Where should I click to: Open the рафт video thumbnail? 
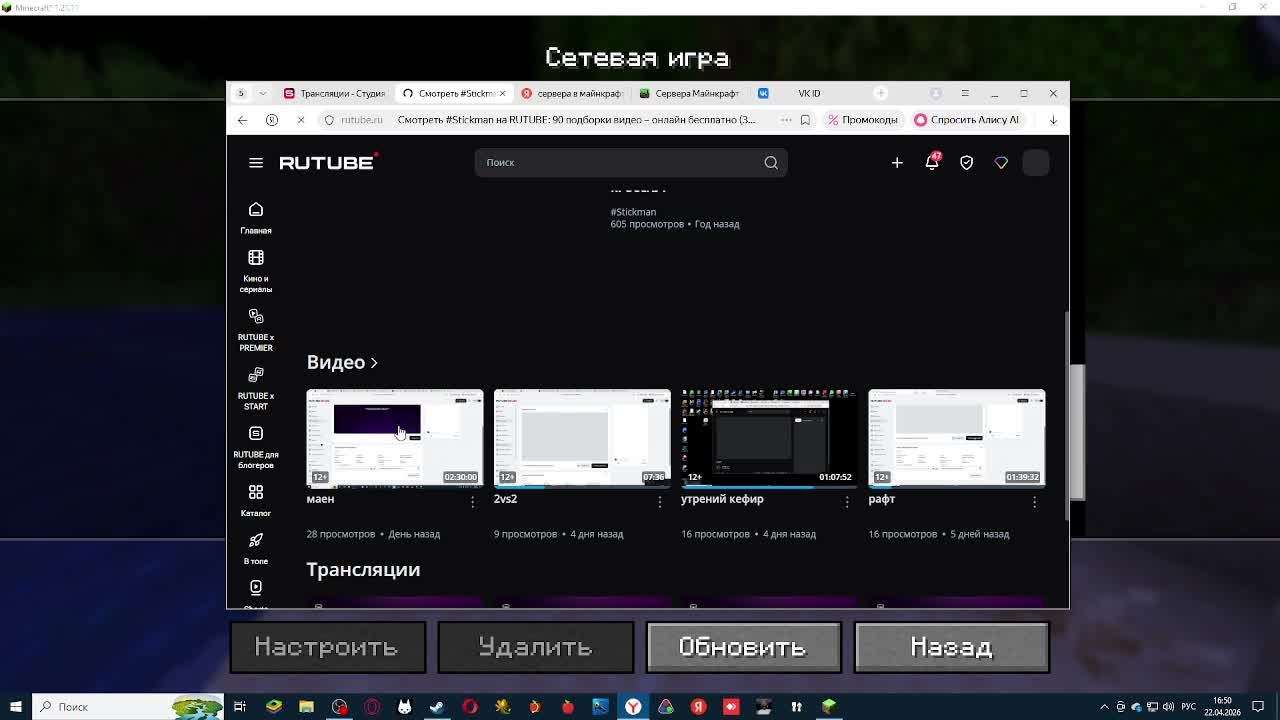[x=957, y=437]
